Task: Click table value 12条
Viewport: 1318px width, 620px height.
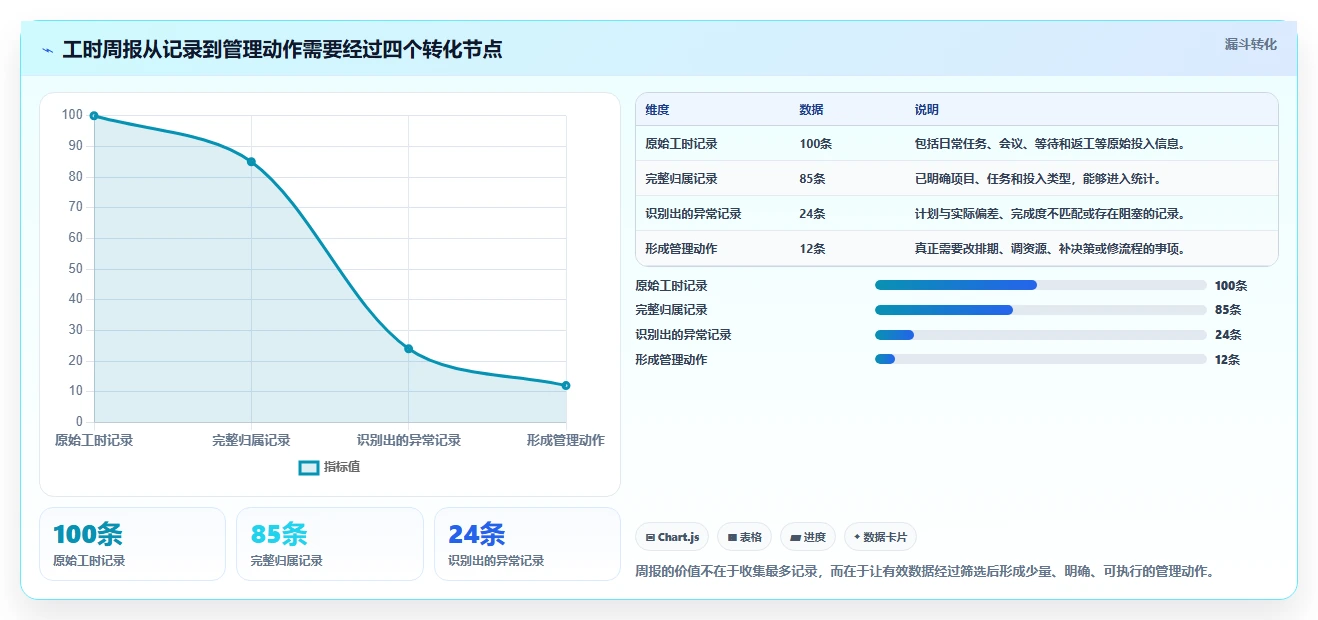Action: [x=812, y=249]
